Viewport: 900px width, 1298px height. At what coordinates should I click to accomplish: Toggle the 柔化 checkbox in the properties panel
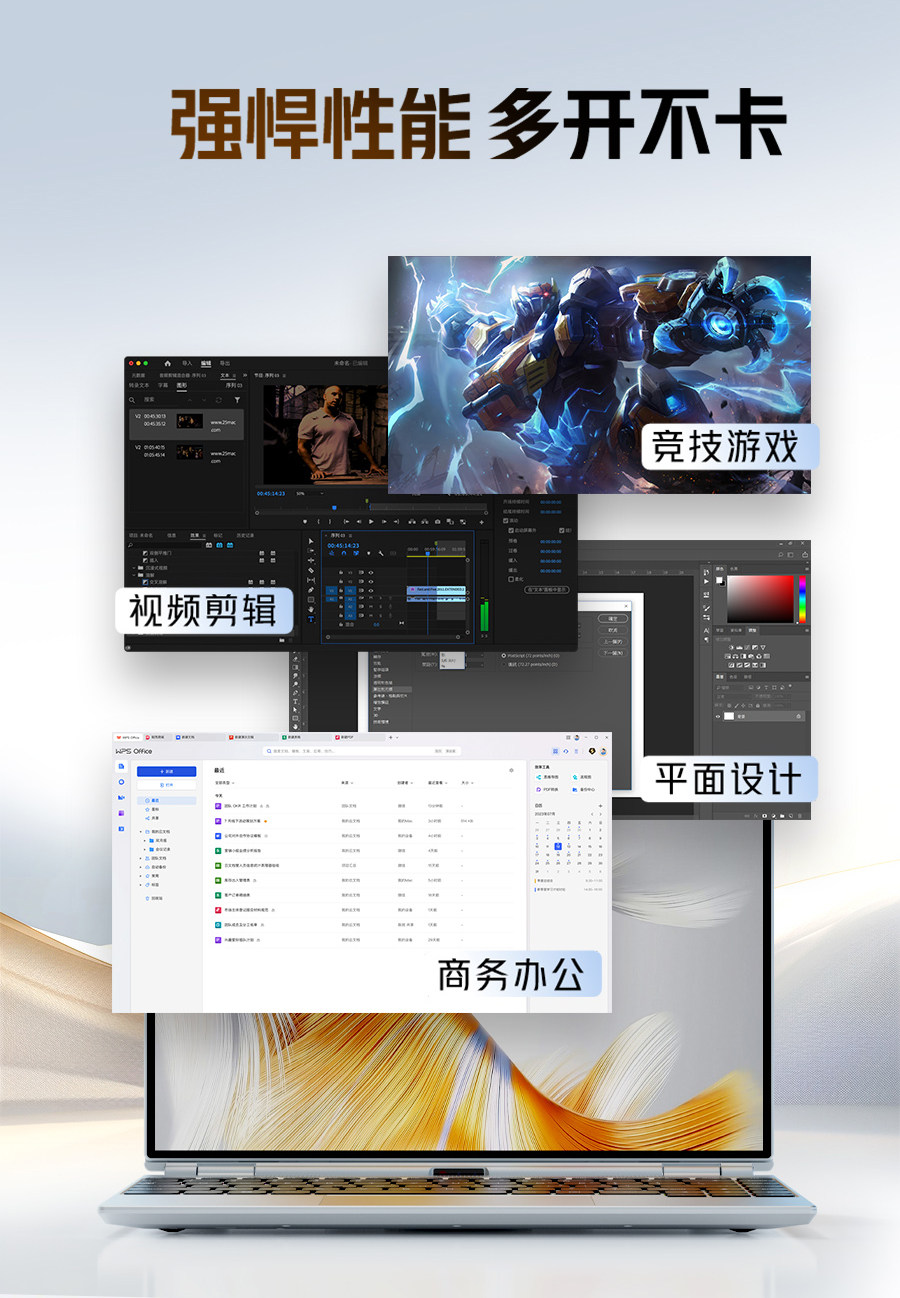511,579
